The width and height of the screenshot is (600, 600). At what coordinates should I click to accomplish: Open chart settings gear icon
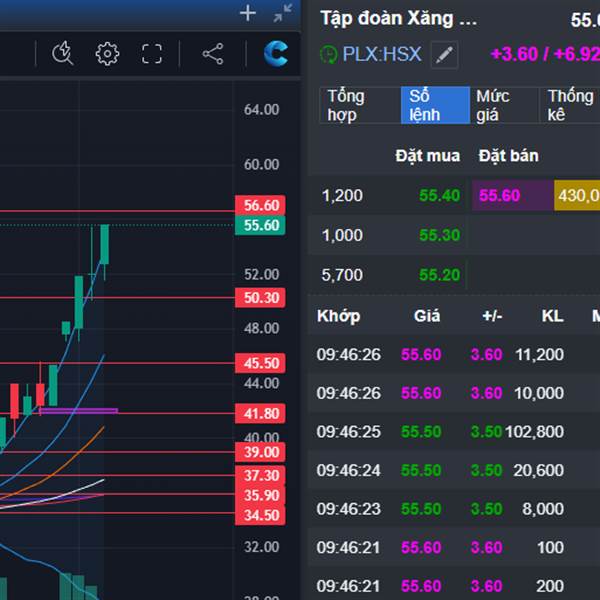(x=107, y=54)
